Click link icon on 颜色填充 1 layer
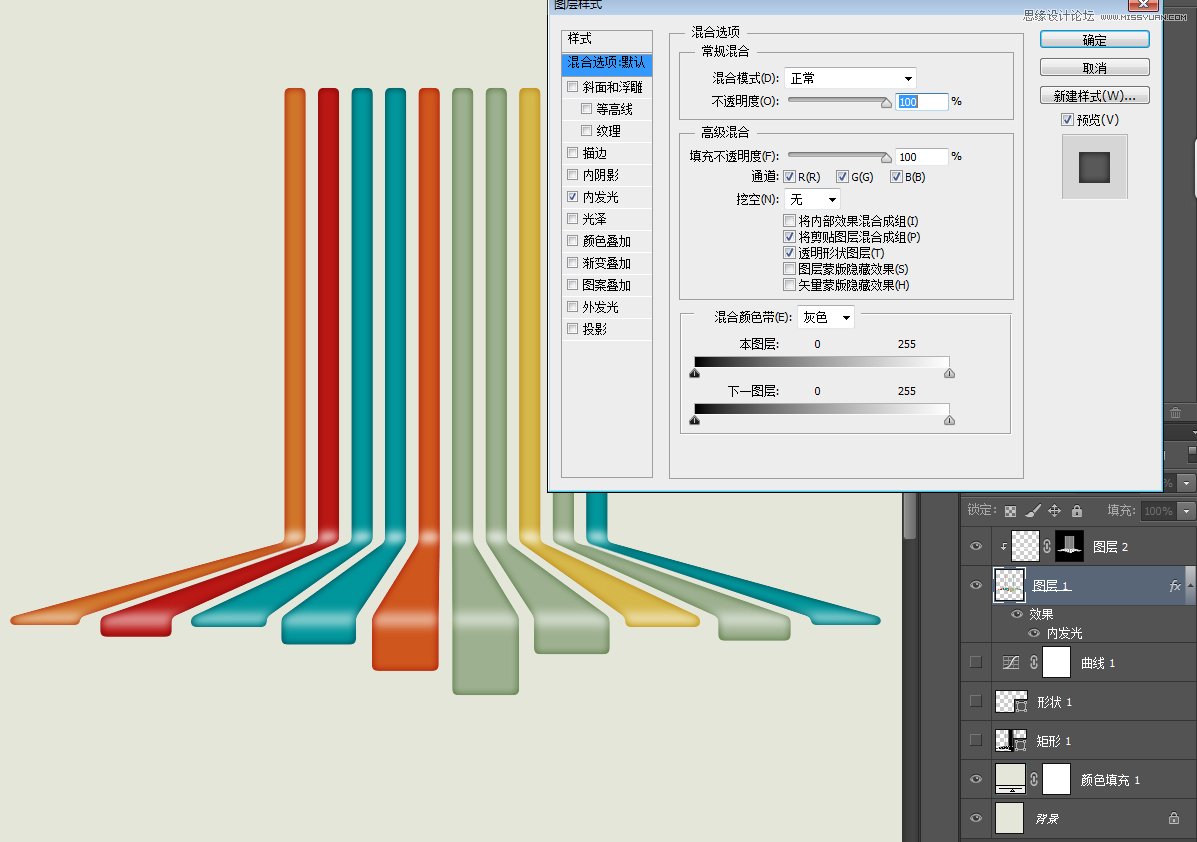 coord(1034,779)
